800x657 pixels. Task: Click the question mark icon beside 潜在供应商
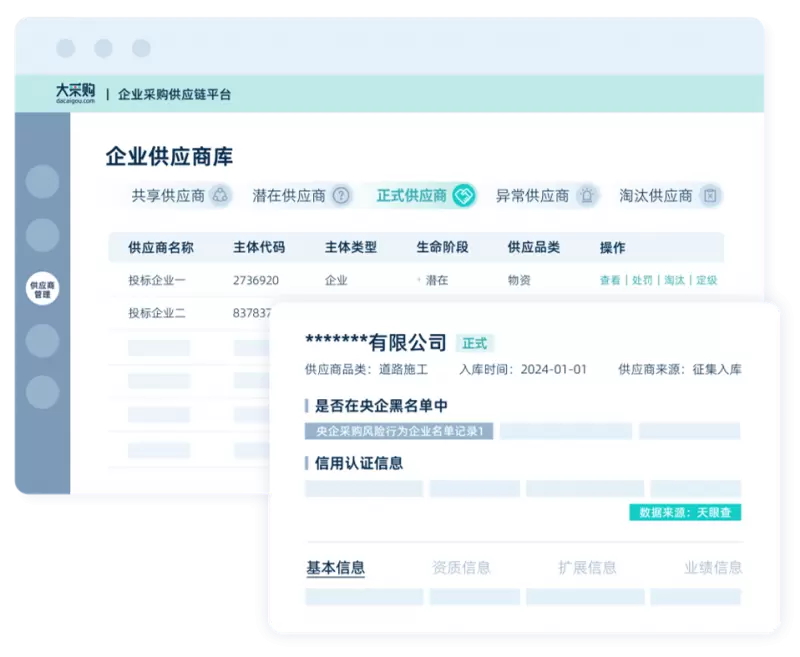[342, 196]
